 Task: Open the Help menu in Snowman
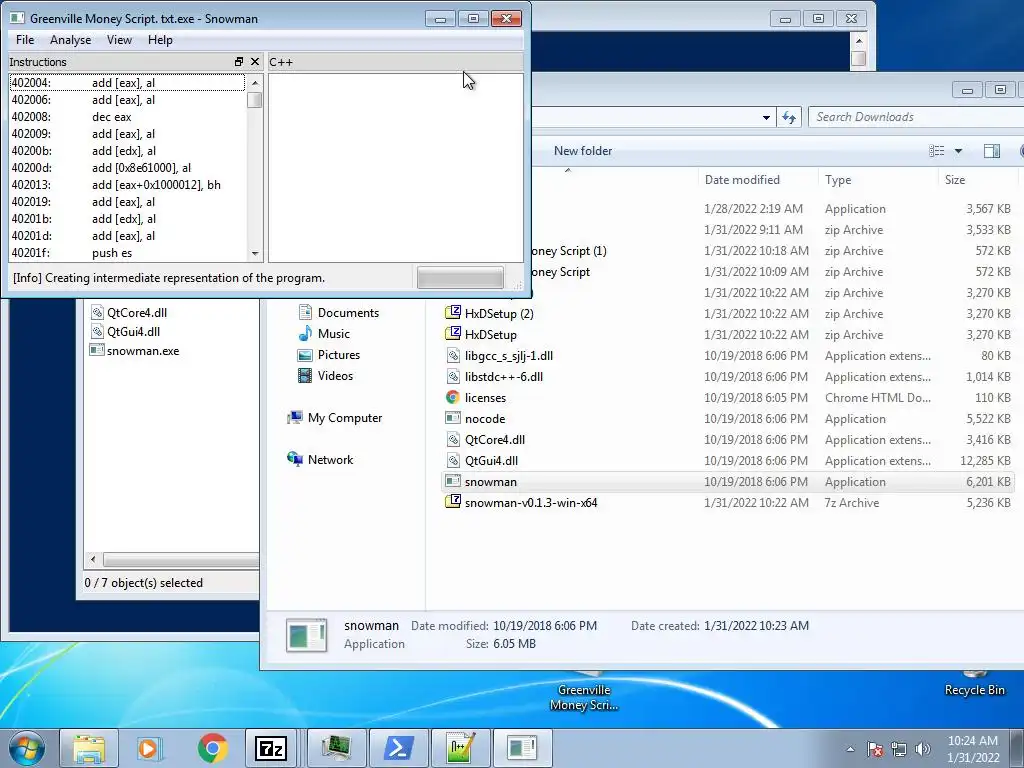pos(160,40)
